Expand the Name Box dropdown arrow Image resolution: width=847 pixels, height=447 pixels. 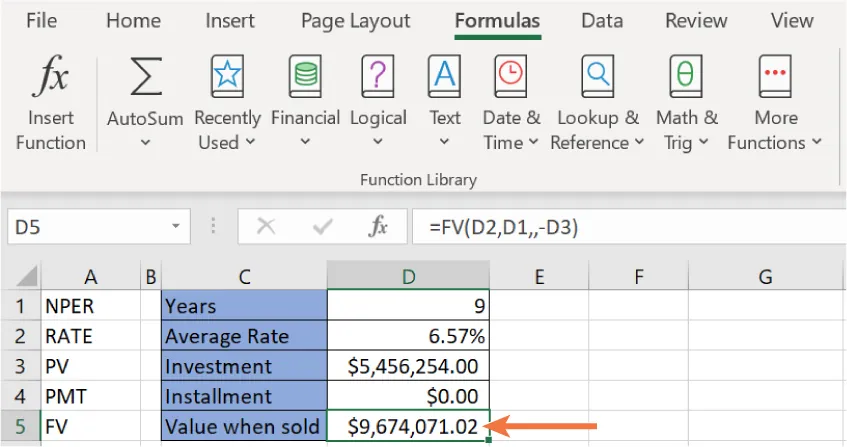click(x=175, y=227)
